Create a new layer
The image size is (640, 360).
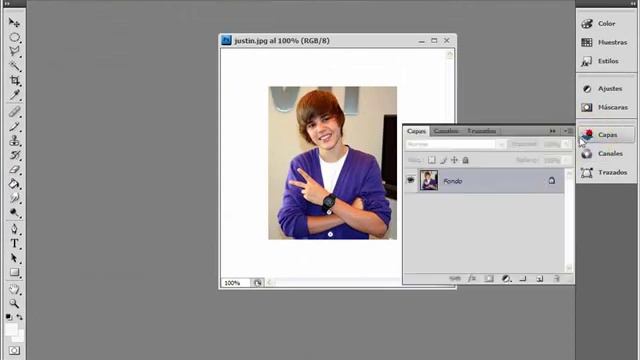tap(540, 278)
